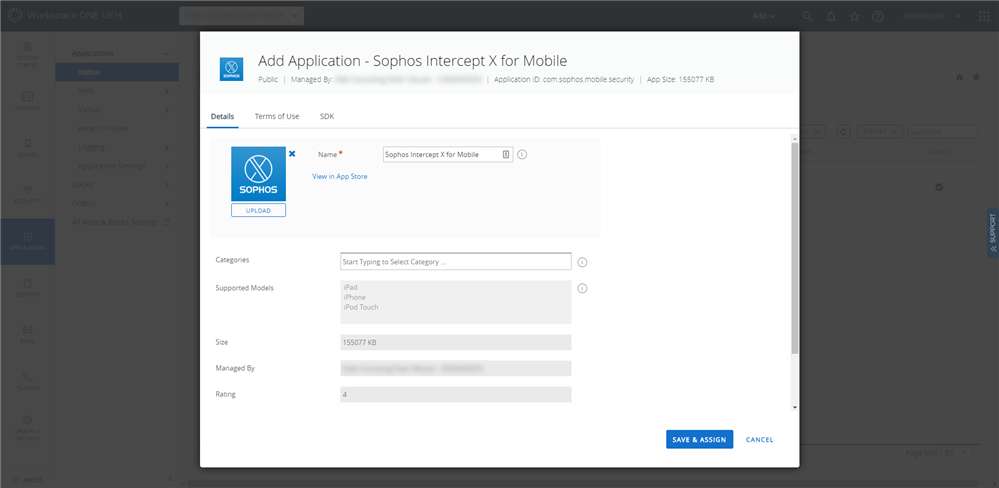Open the Support side tab
Viewport: 999px width, 488px height.
click(993, 233)
